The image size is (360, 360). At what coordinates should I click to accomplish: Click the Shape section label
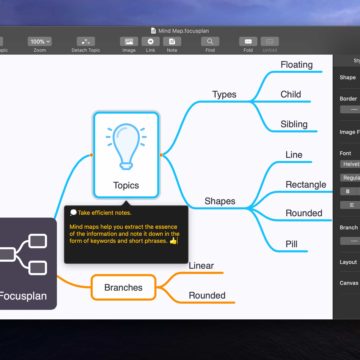(348, 77)
